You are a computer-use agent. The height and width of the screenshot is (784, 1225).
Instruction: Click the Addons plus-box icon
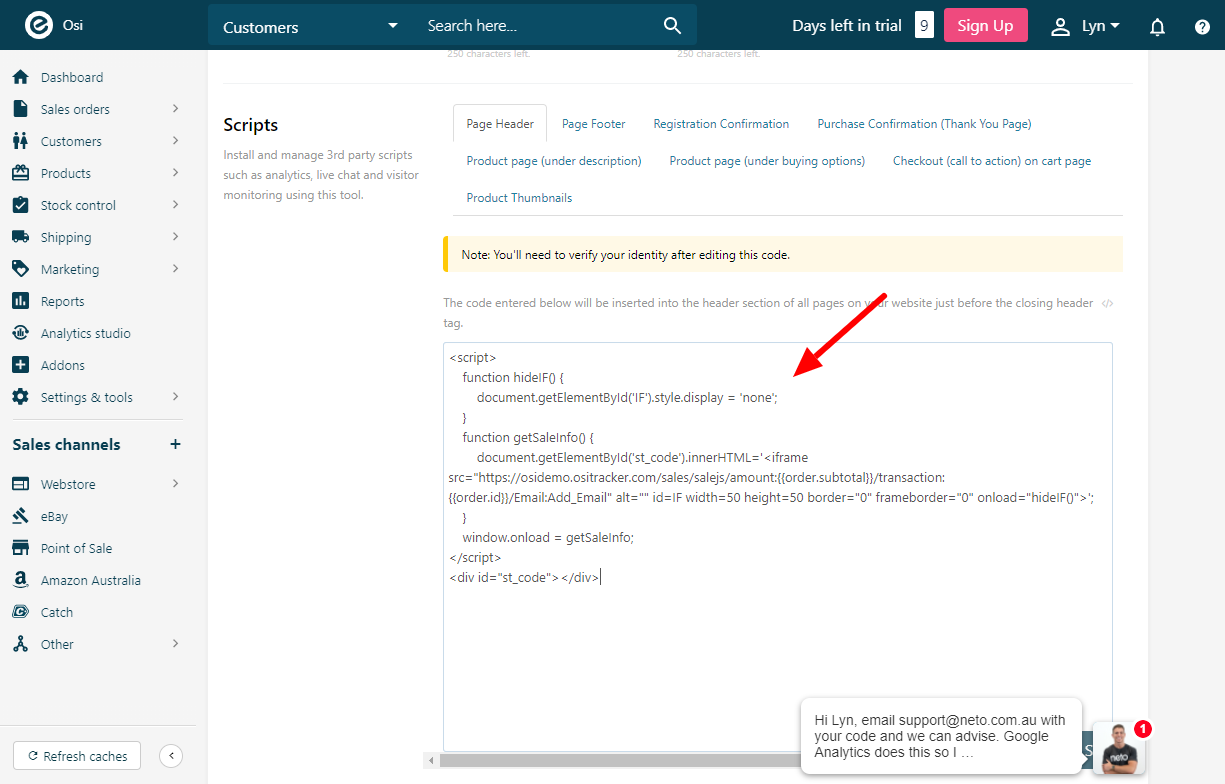tap(20, 365)
